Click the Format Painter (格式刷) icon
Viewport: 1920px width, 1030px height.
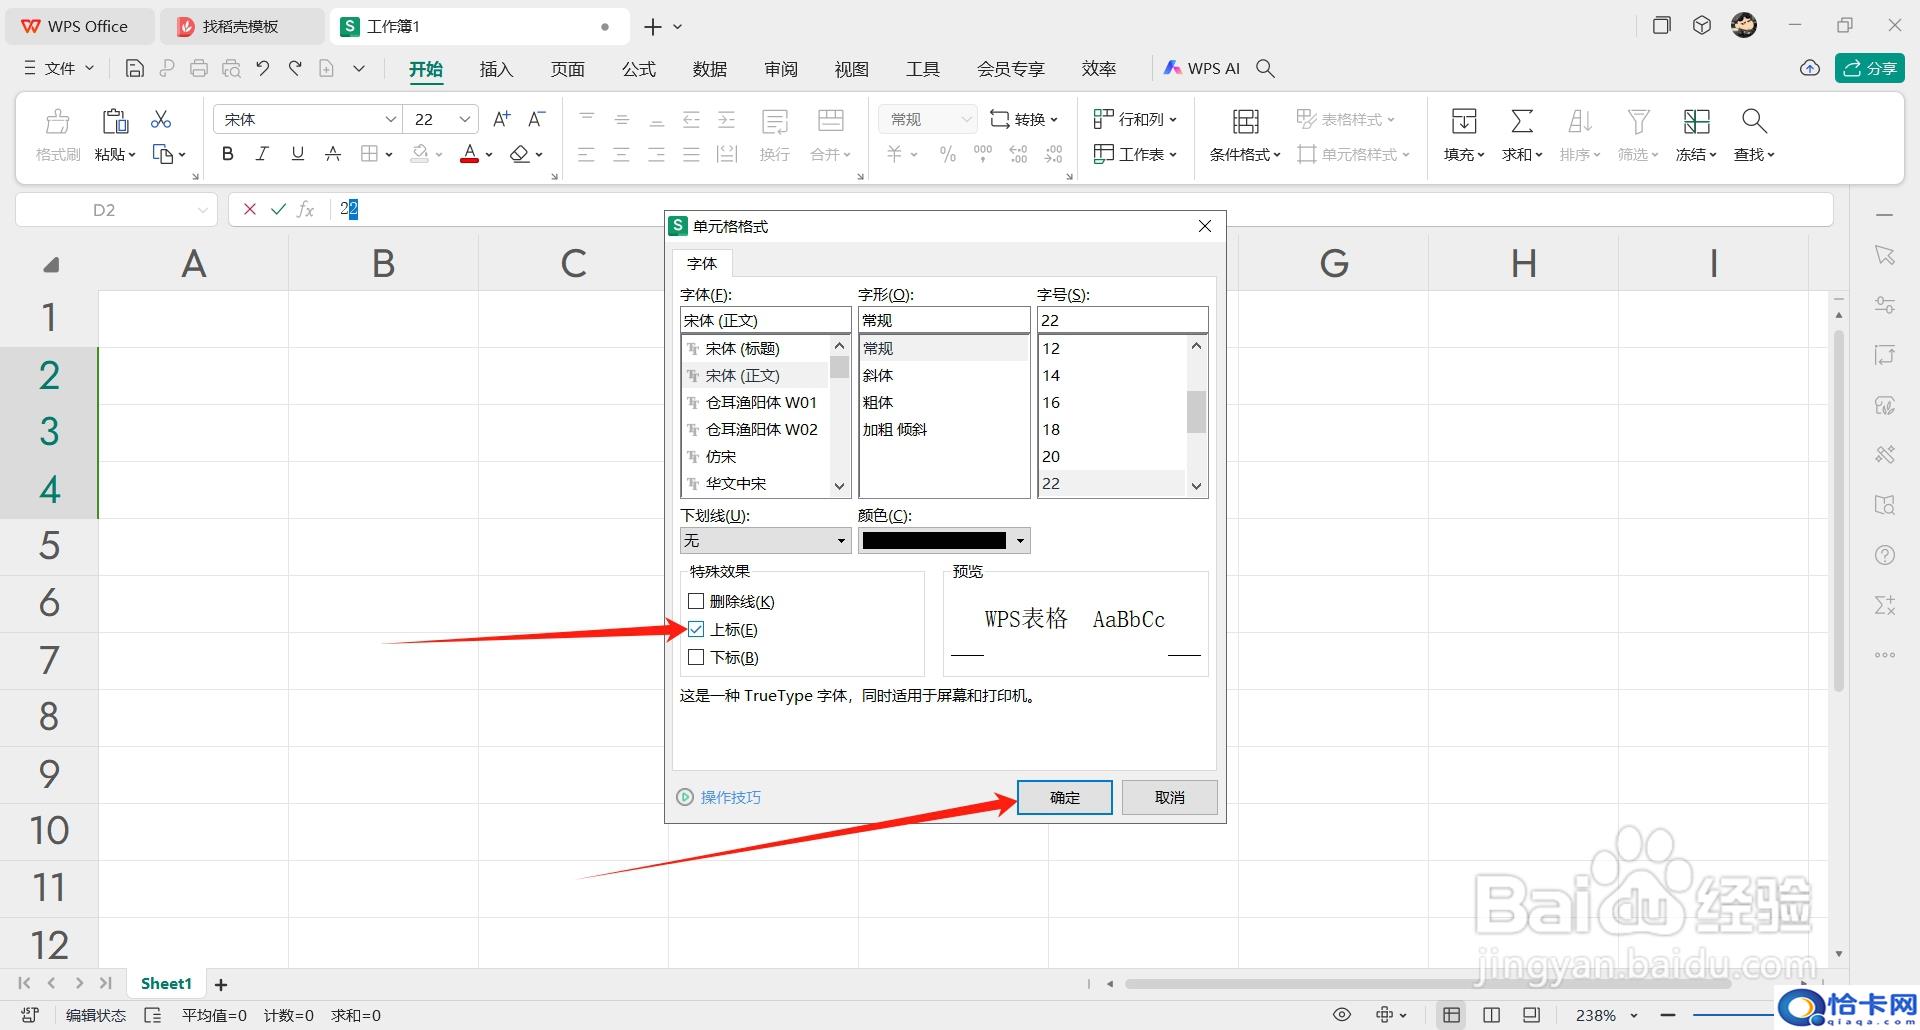58,122
